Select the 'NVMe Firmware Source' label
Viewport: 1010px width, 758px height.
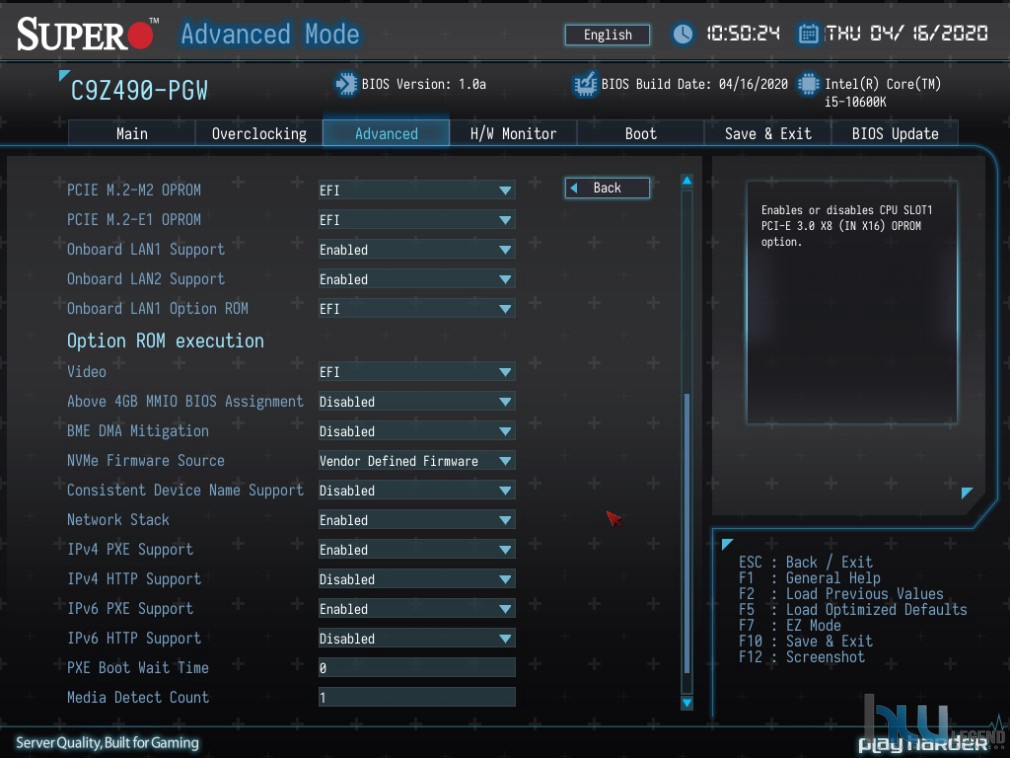[x=146, y=460]
